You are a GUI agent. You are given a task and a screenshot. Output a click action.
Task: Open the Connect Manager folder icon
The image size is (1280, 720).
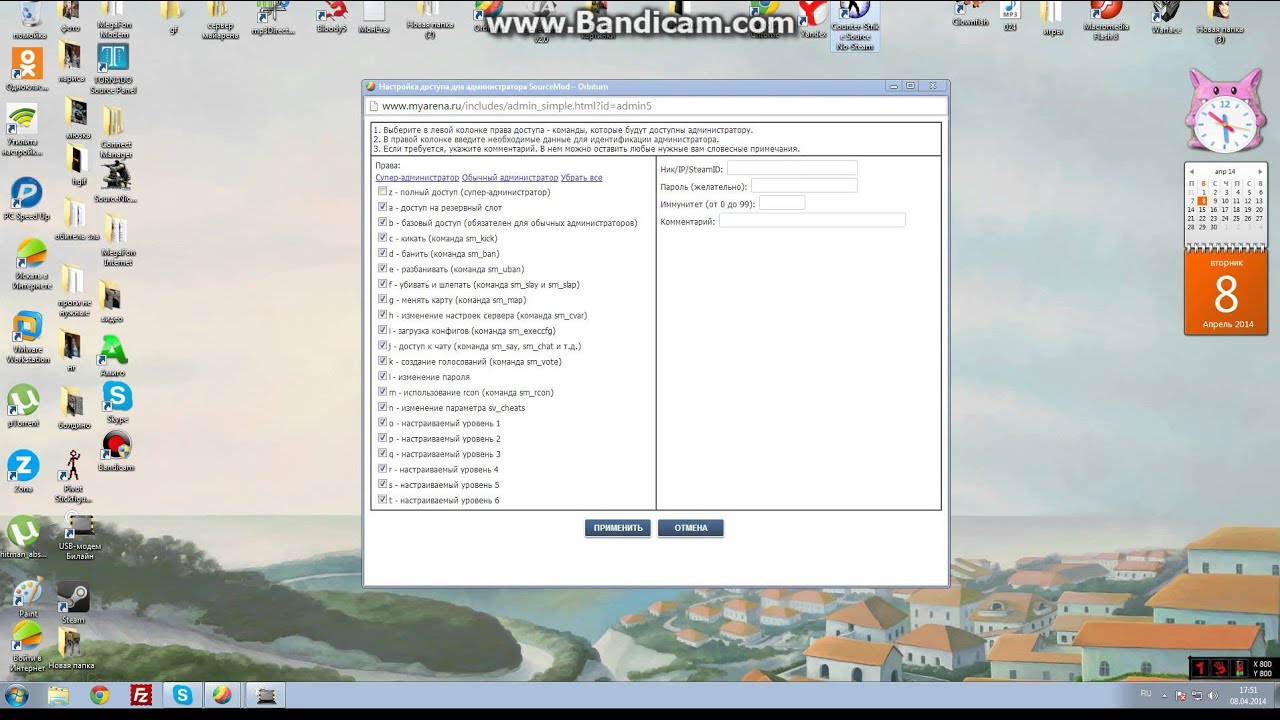coord(115,132)
